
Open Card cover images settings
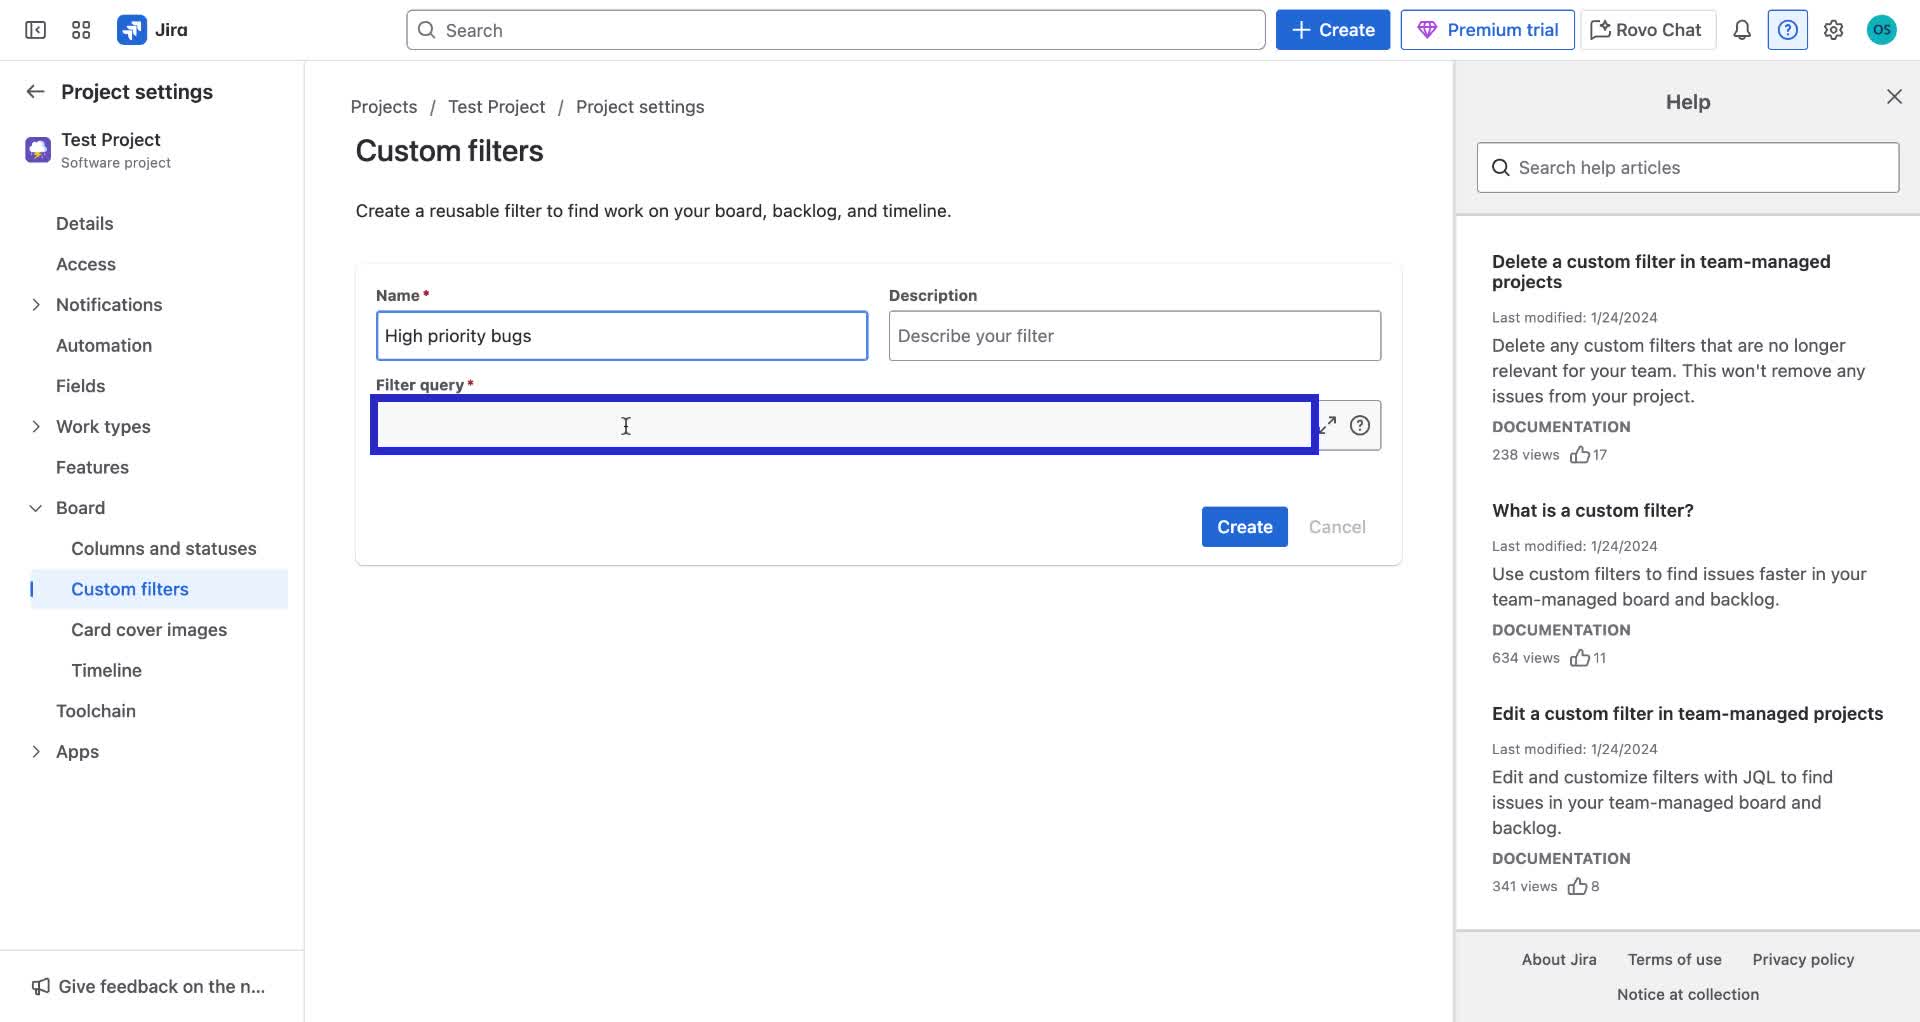(x=148, y=629)
